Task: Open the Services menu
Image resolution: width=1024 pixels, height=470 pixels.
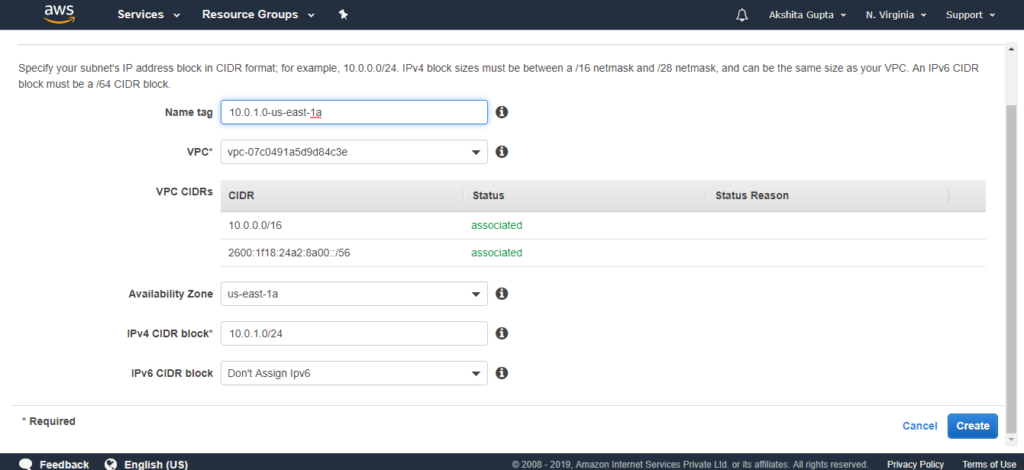Action: pos(148,14)
